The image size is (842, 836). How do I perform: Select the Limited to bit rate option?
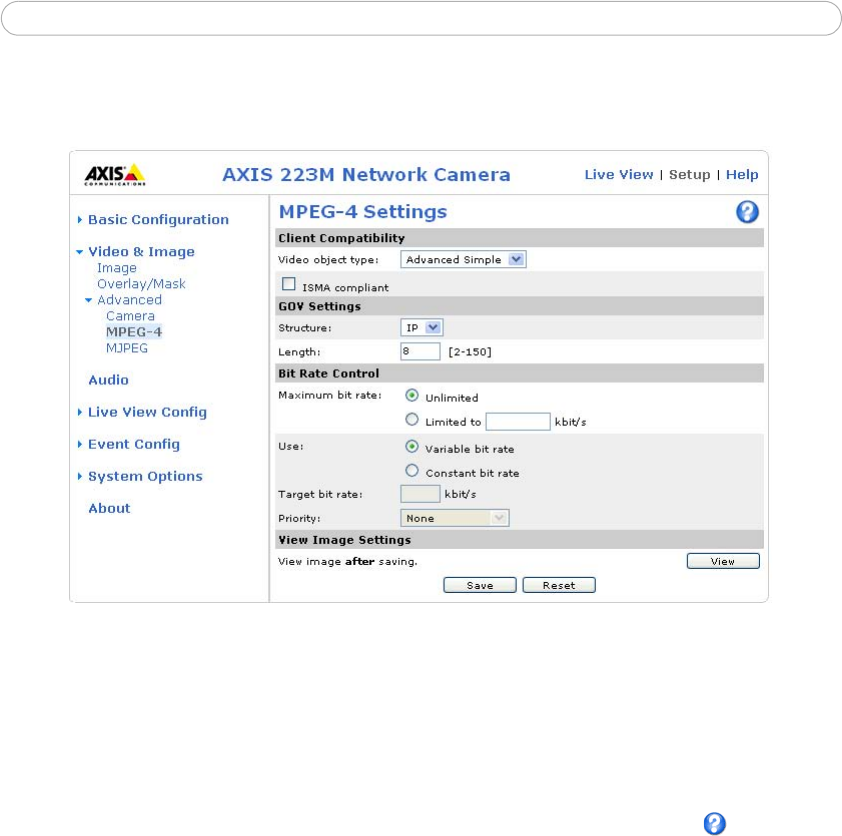click(x=412, y=419)
